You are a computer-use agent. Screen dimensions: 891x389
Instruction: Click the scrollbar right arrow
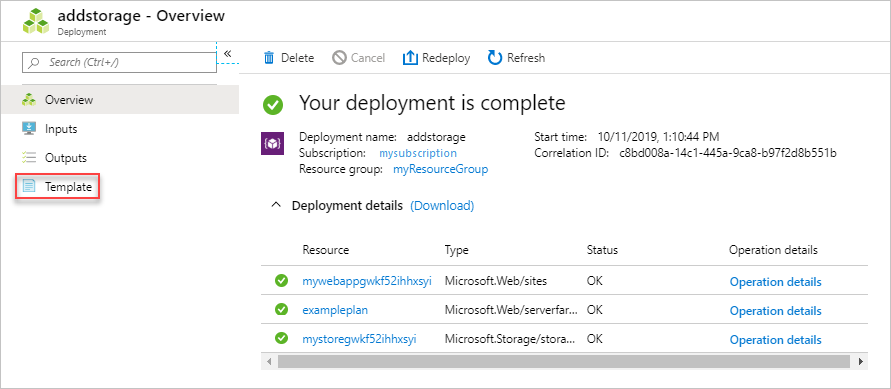[860, 361]
